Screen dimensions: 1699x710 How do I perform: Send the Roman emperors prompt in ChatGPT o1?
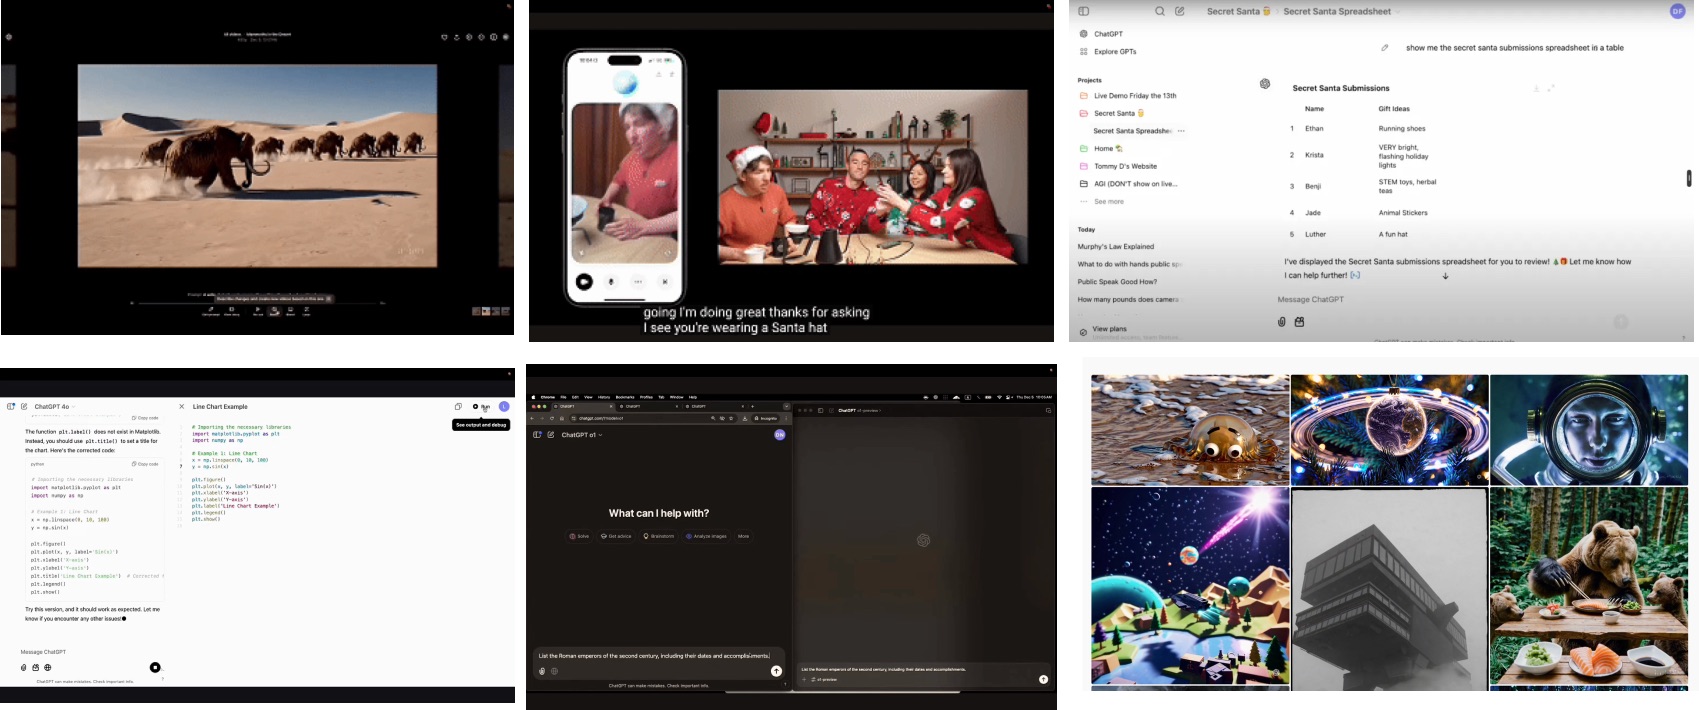pos(776,671)
